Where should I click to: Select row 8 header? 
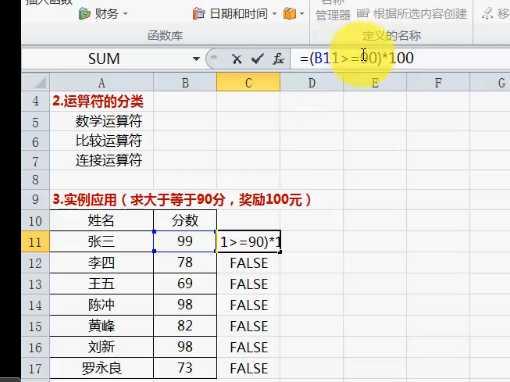click(x=35, y=180)
